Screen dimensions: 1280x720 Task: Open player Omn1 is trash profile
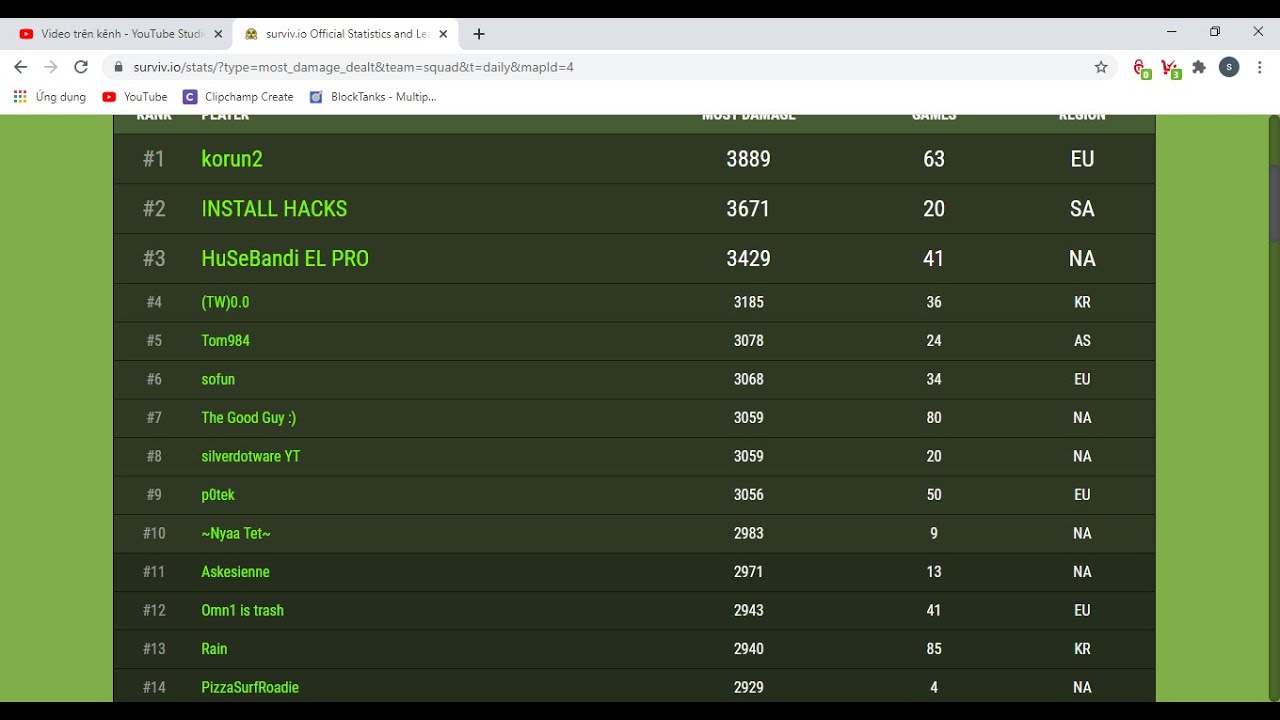pyautogui.click(x=242, y=610)
